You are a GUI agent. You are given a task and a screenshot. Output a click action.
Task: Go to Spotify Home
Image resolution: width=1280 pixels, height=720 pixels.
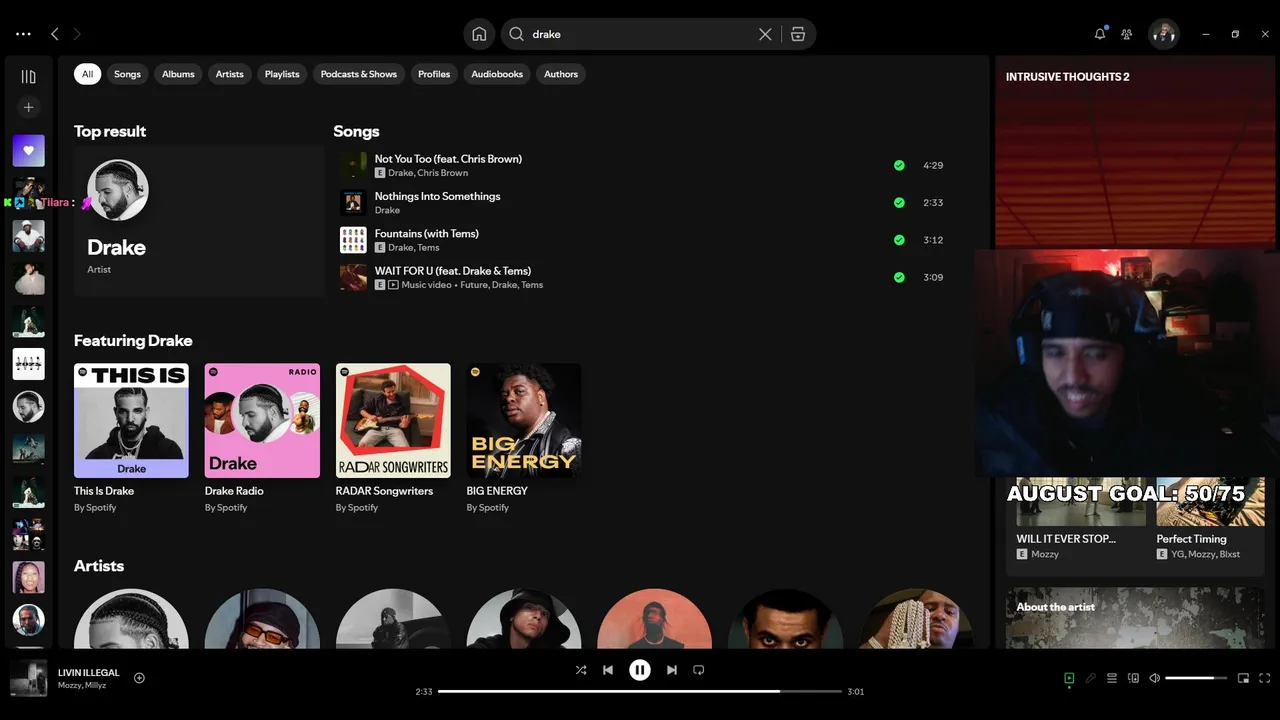(479, 34)
